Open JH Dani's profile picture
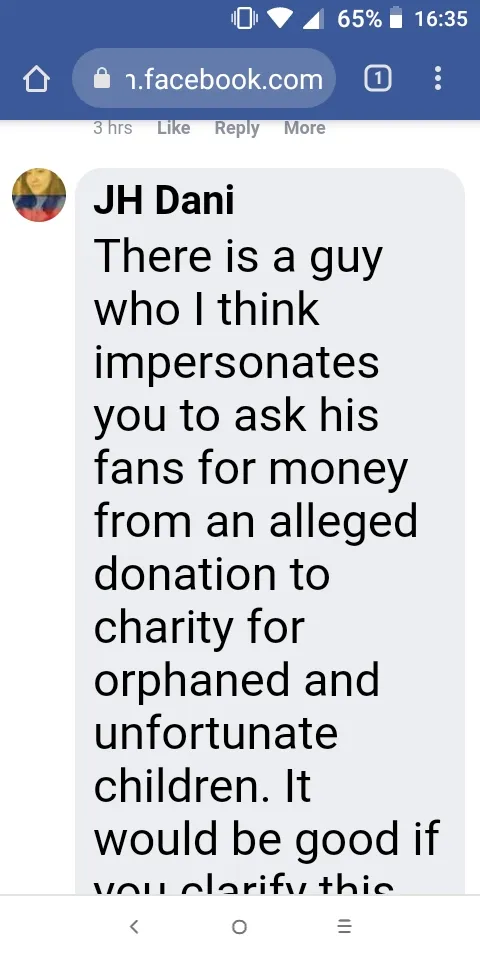This screenshot has width=480, height=960. point(39,195)
